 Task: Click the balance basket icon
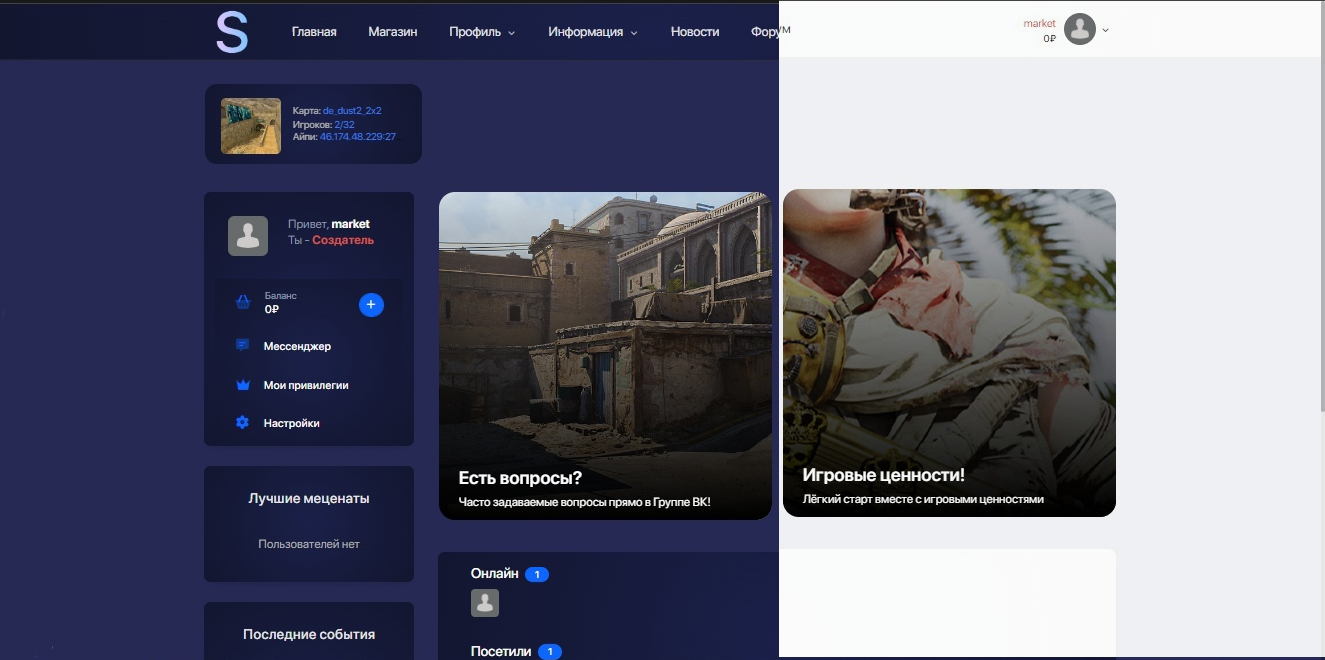tap(242, 302)
